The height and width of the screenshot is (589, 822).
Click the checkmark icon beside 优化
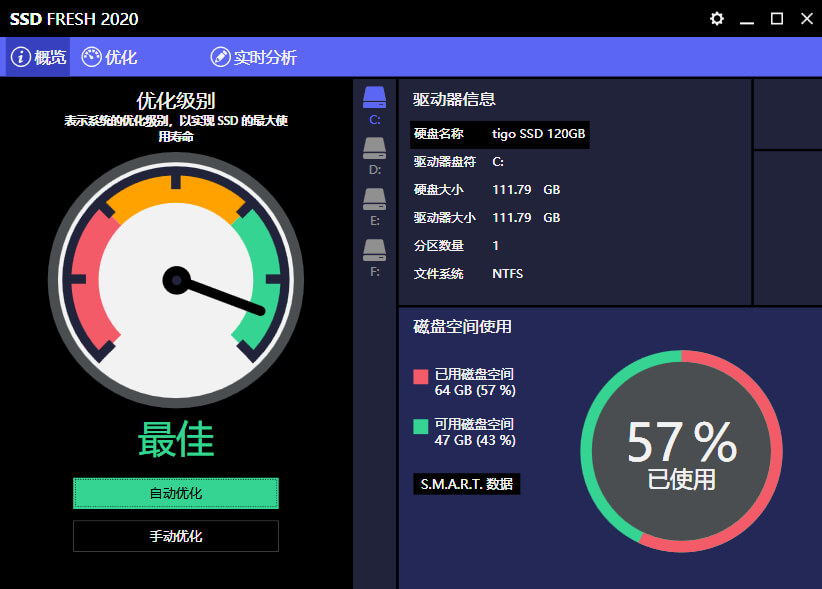click(x=89, y=57)
